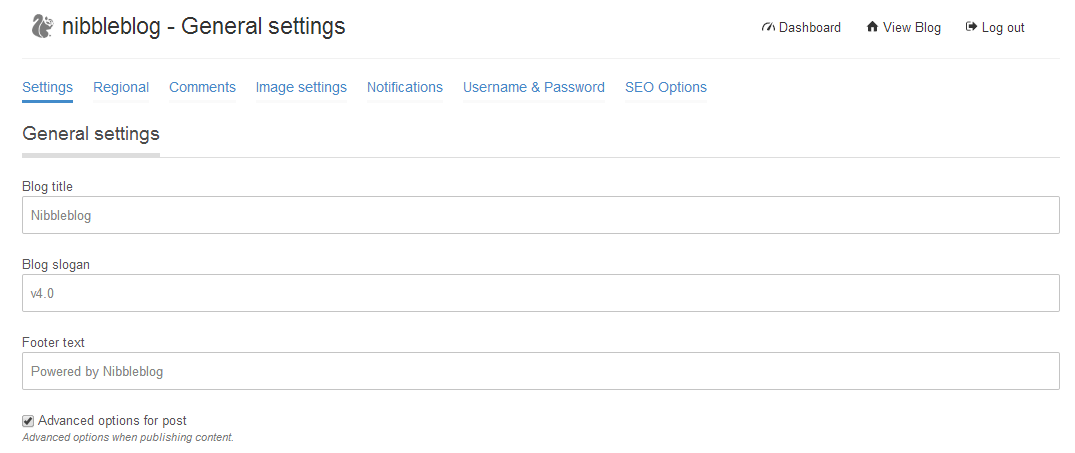Click the Blog title input field
Screen dimensions: 1075x453
point(540,215)
